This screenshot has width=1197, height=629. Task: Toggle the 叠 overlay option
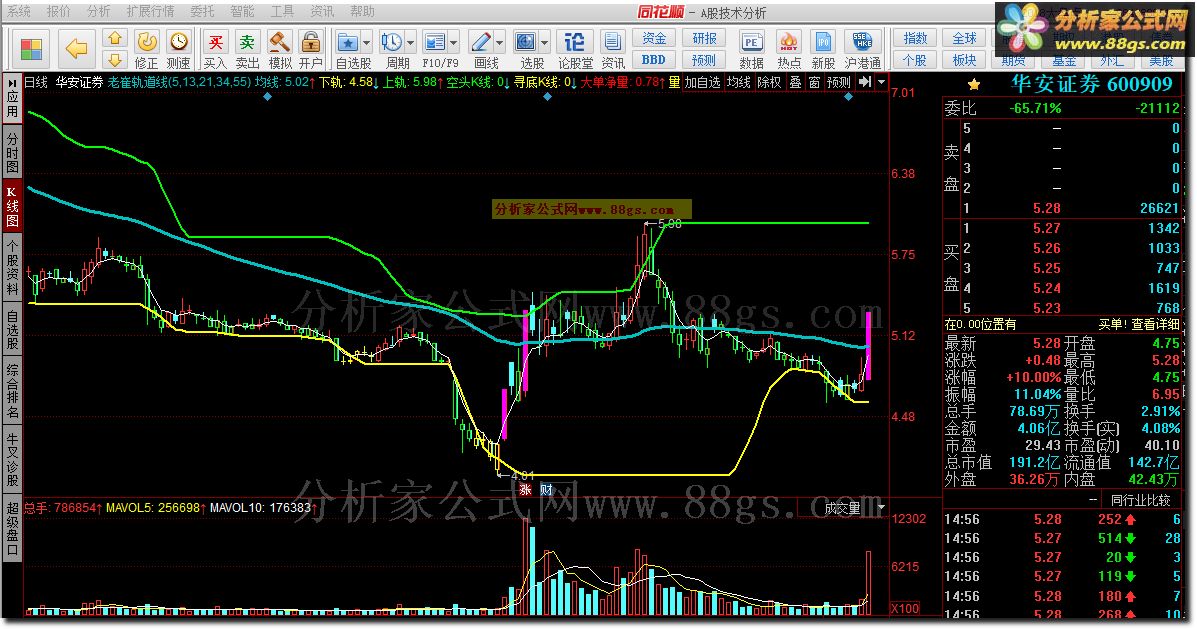pos(795,82)
